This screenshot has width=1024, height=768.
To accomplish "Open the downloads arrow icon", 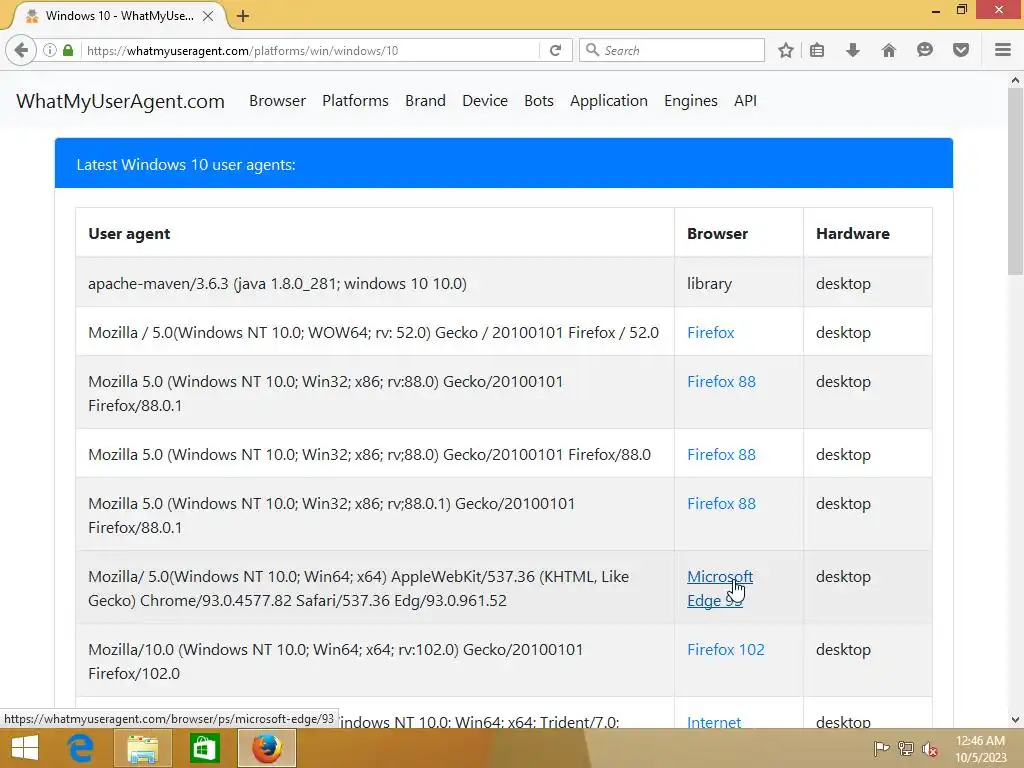I will pyautogui.click(x=853, y=50).
